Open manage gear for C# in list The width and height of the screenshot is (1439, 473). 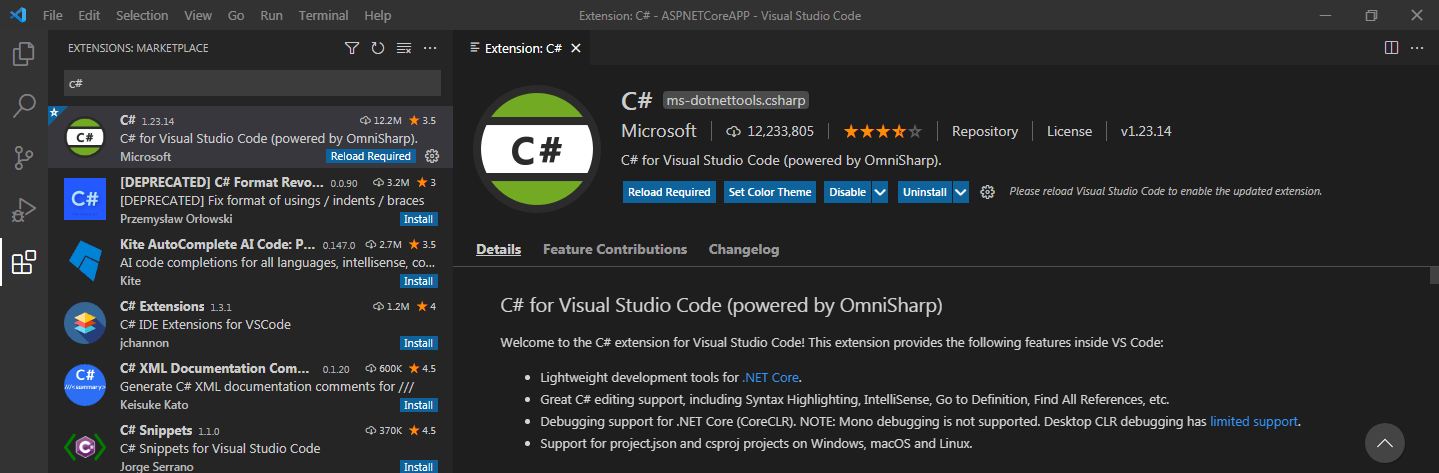[432, 156]
